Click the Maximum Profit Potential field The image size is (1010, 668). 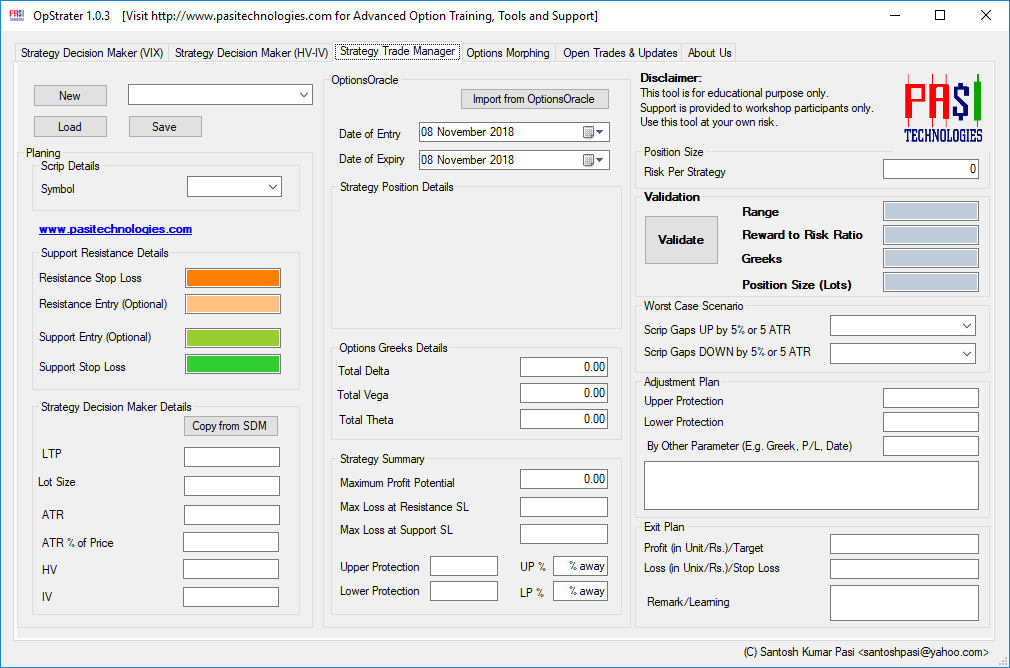pos(564,479)
